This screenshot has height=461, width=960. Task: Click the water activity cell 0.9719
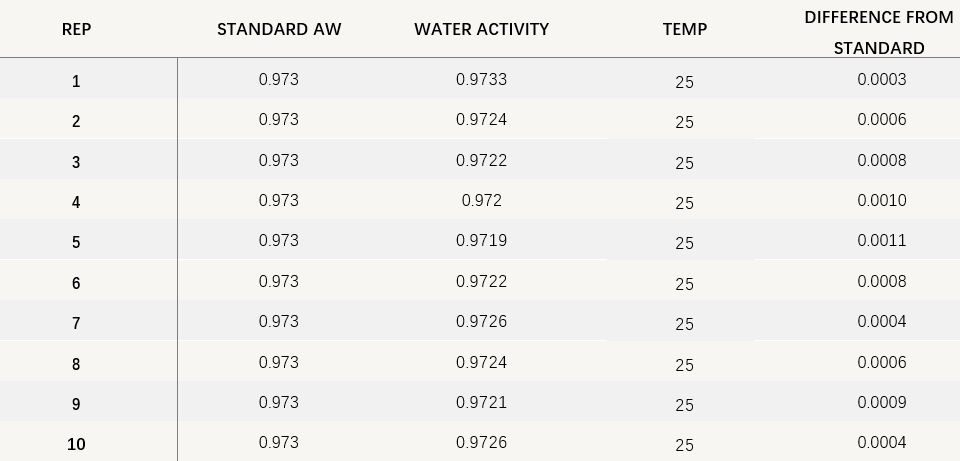[x=481, y=241]
